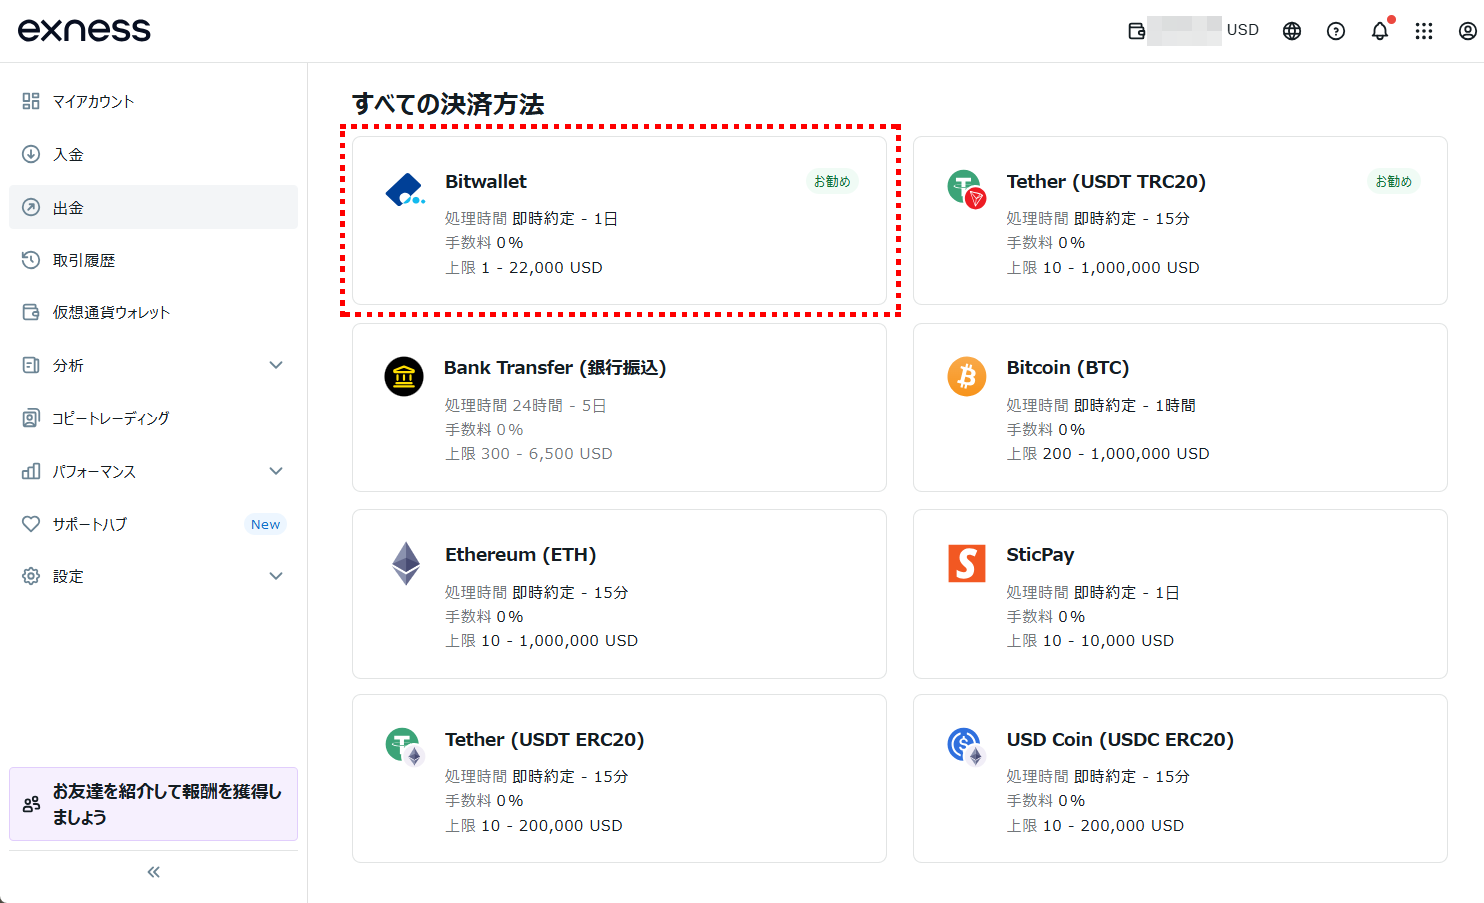Choose Bitwallet withdrawal method
Screen dimensions: 1484x903
point(619,221)
